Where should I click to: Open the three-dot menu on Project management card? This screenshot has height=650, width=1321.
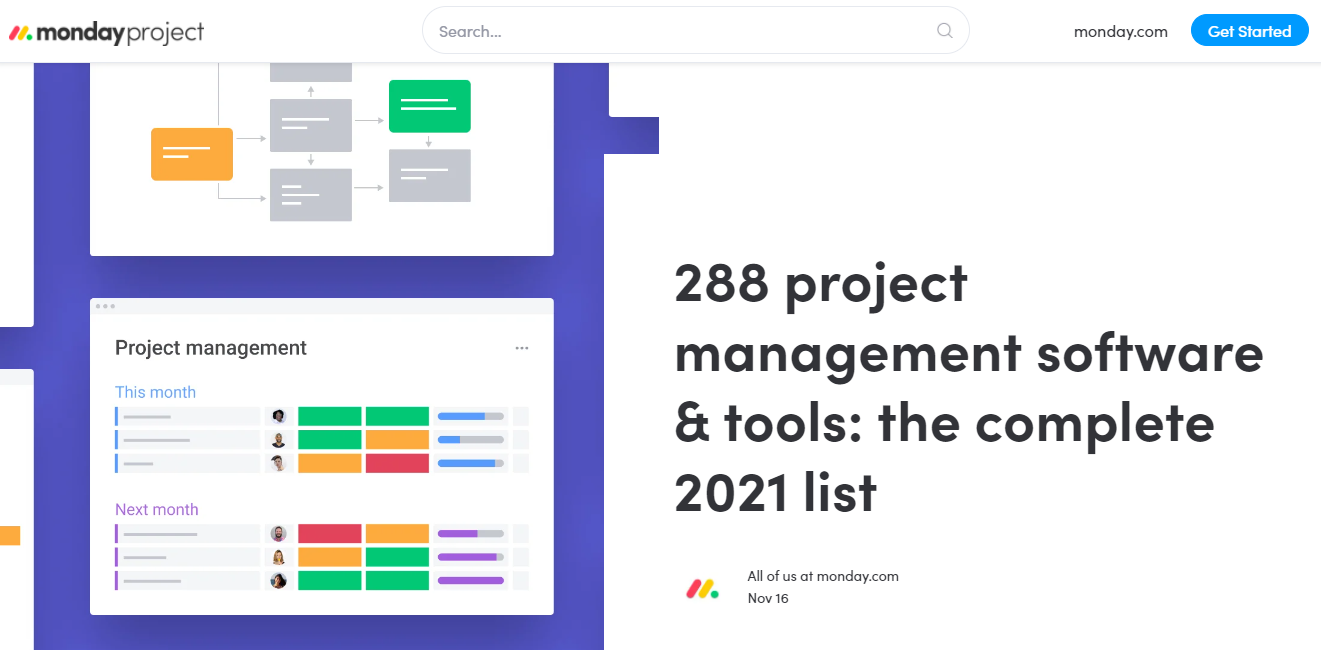pos(521,348)
